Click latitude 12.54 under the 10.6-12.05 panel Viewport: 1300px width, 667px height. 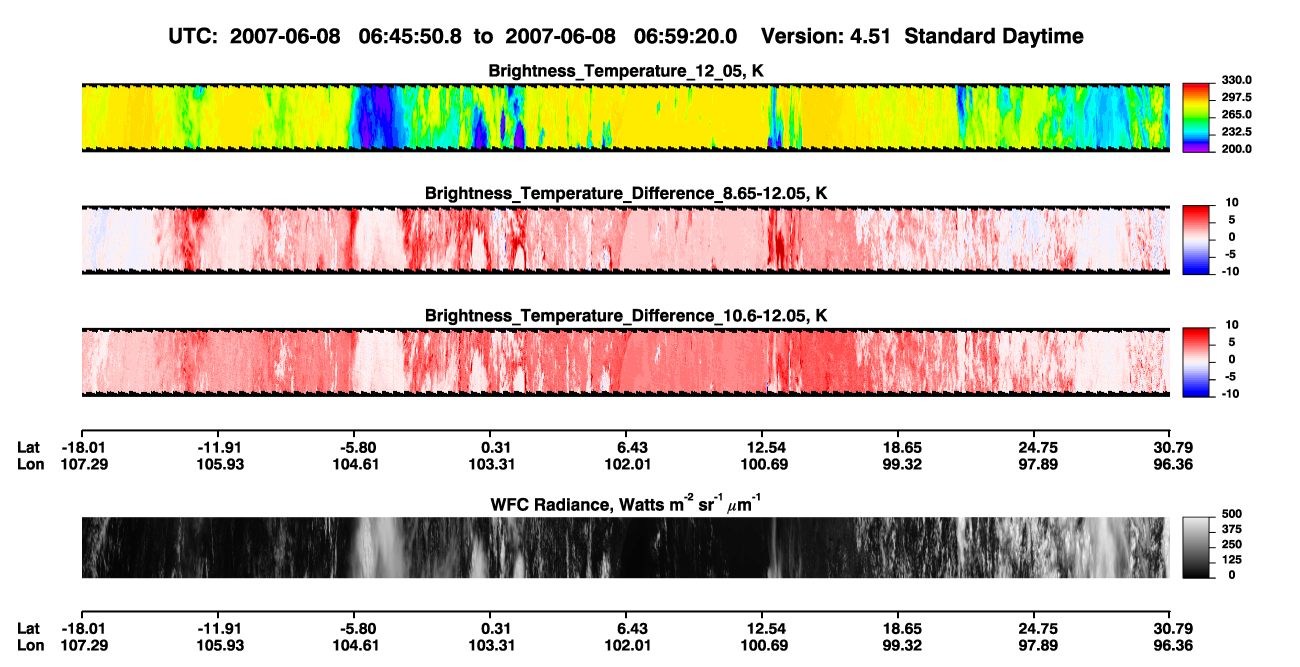click(762, 447)
